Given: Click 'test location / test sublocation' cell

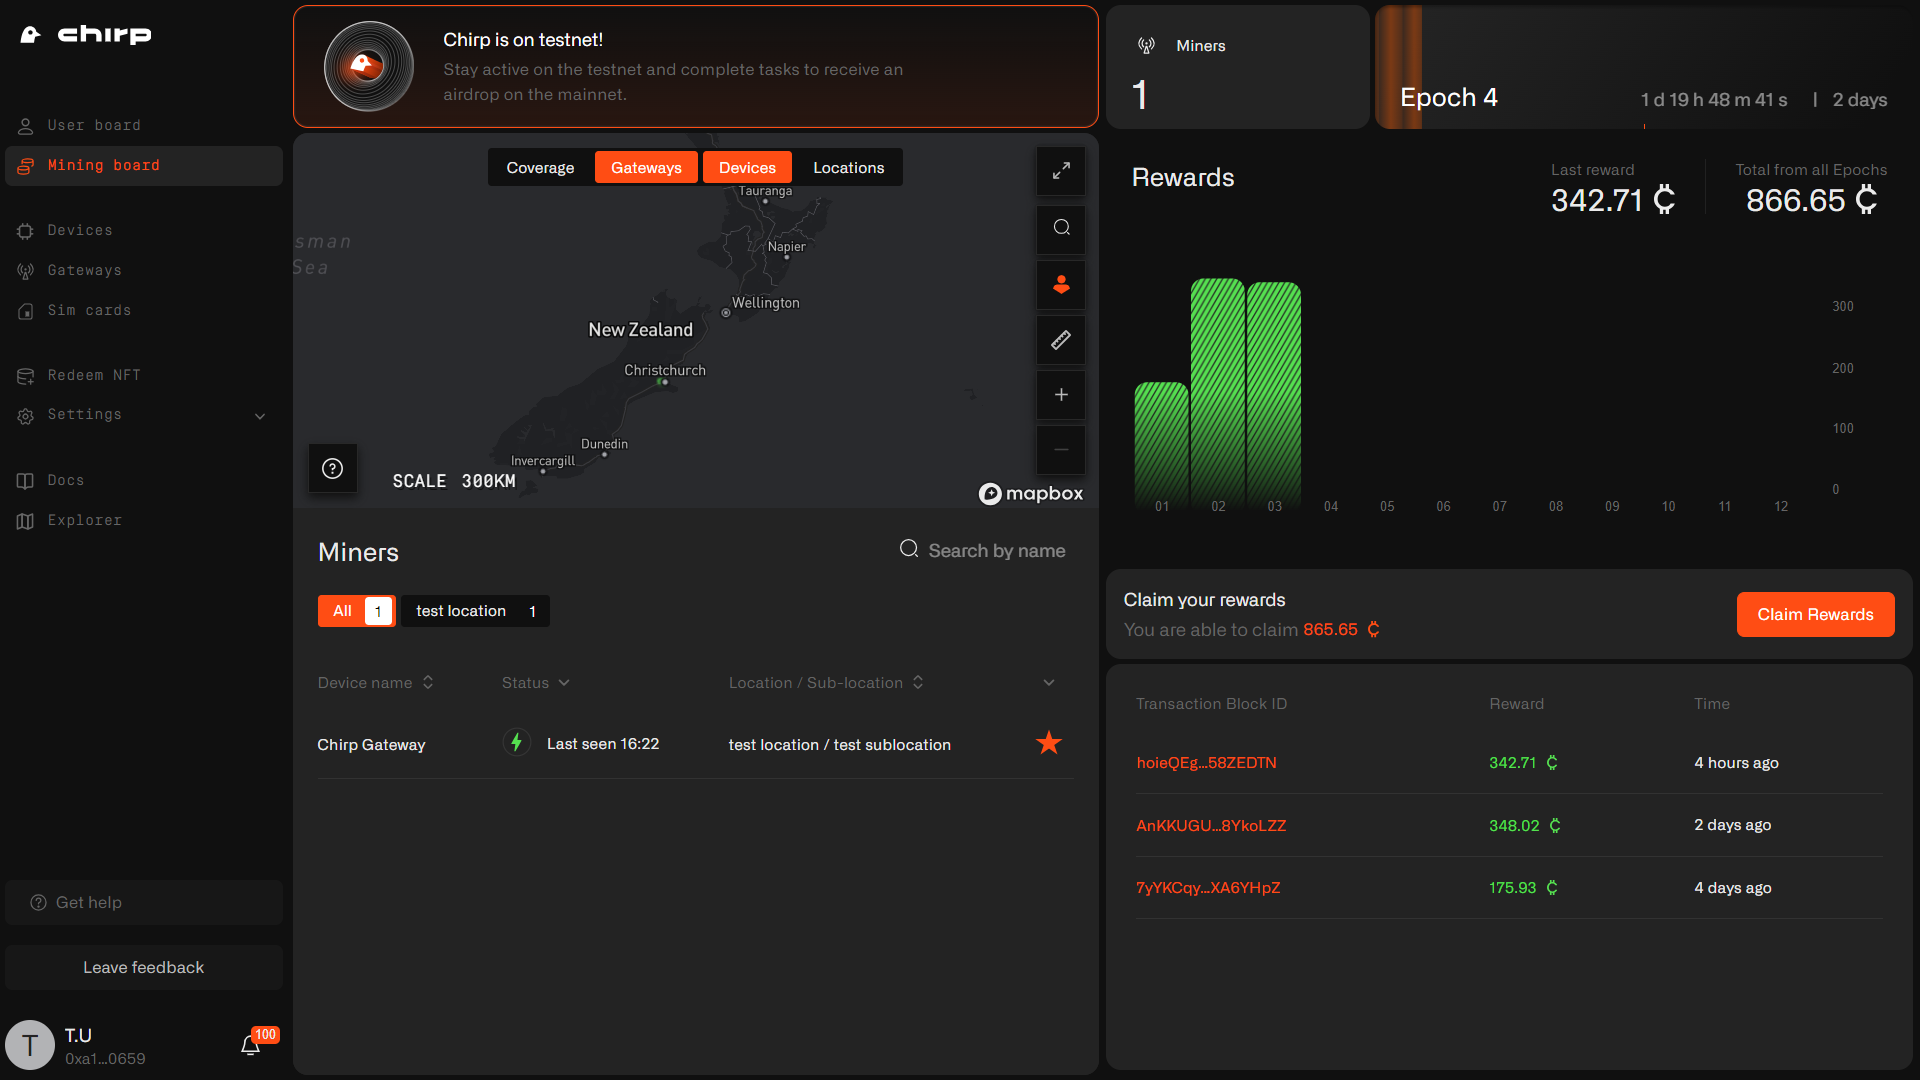Looking at the screenshot, I should [839, 745].
